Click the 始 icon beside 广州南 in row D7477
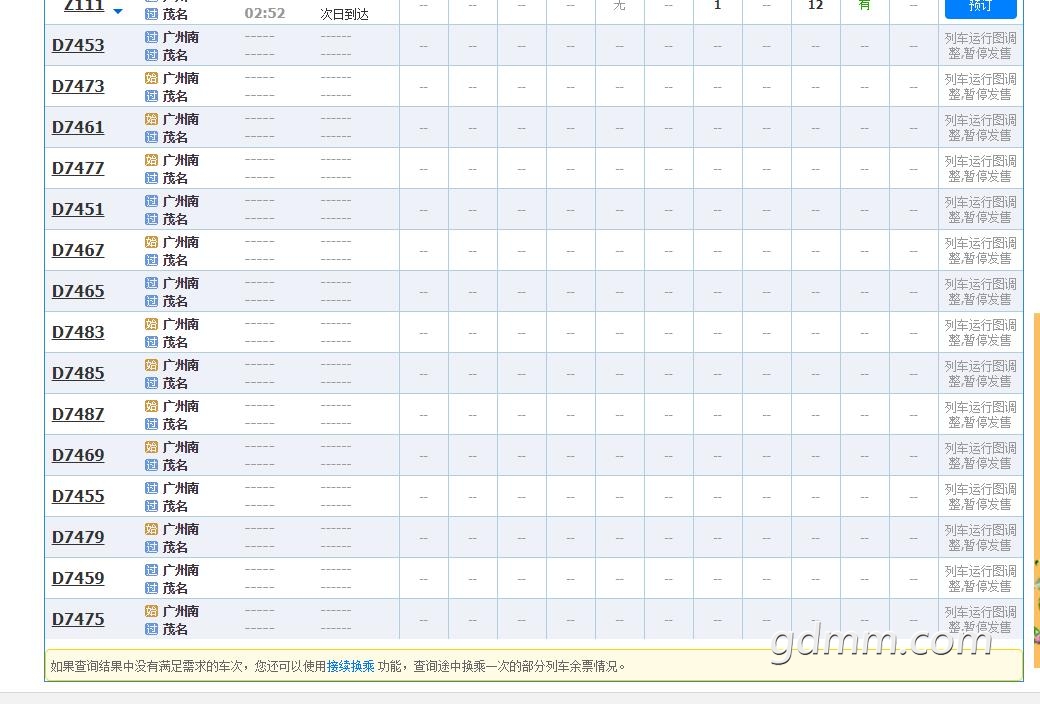The height and width of the screenshot is (704, 1040). point(151,161)
